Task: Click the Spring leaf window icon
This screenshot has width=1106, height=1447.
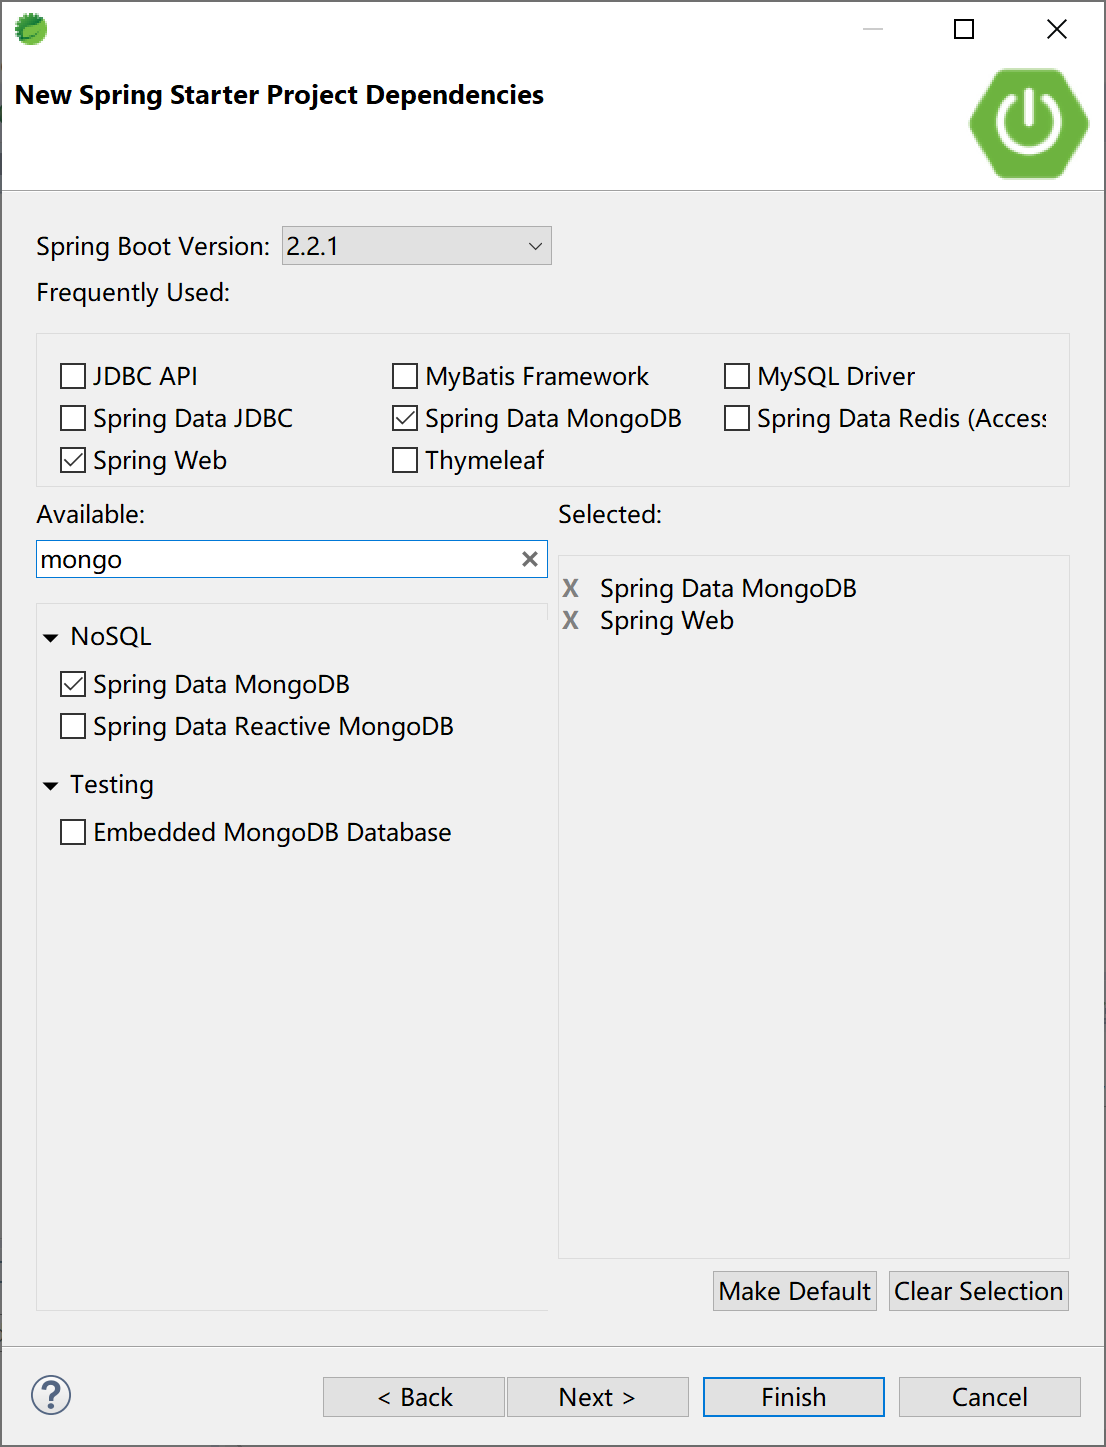Action: [31, 29]
